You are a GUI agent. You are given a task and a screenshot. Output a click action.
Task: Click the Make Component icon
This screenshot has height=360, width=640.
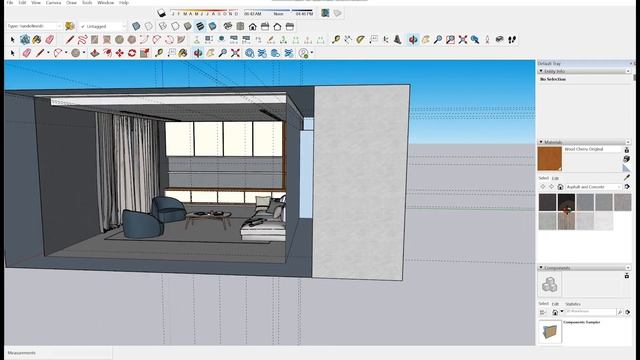(25, 40)
